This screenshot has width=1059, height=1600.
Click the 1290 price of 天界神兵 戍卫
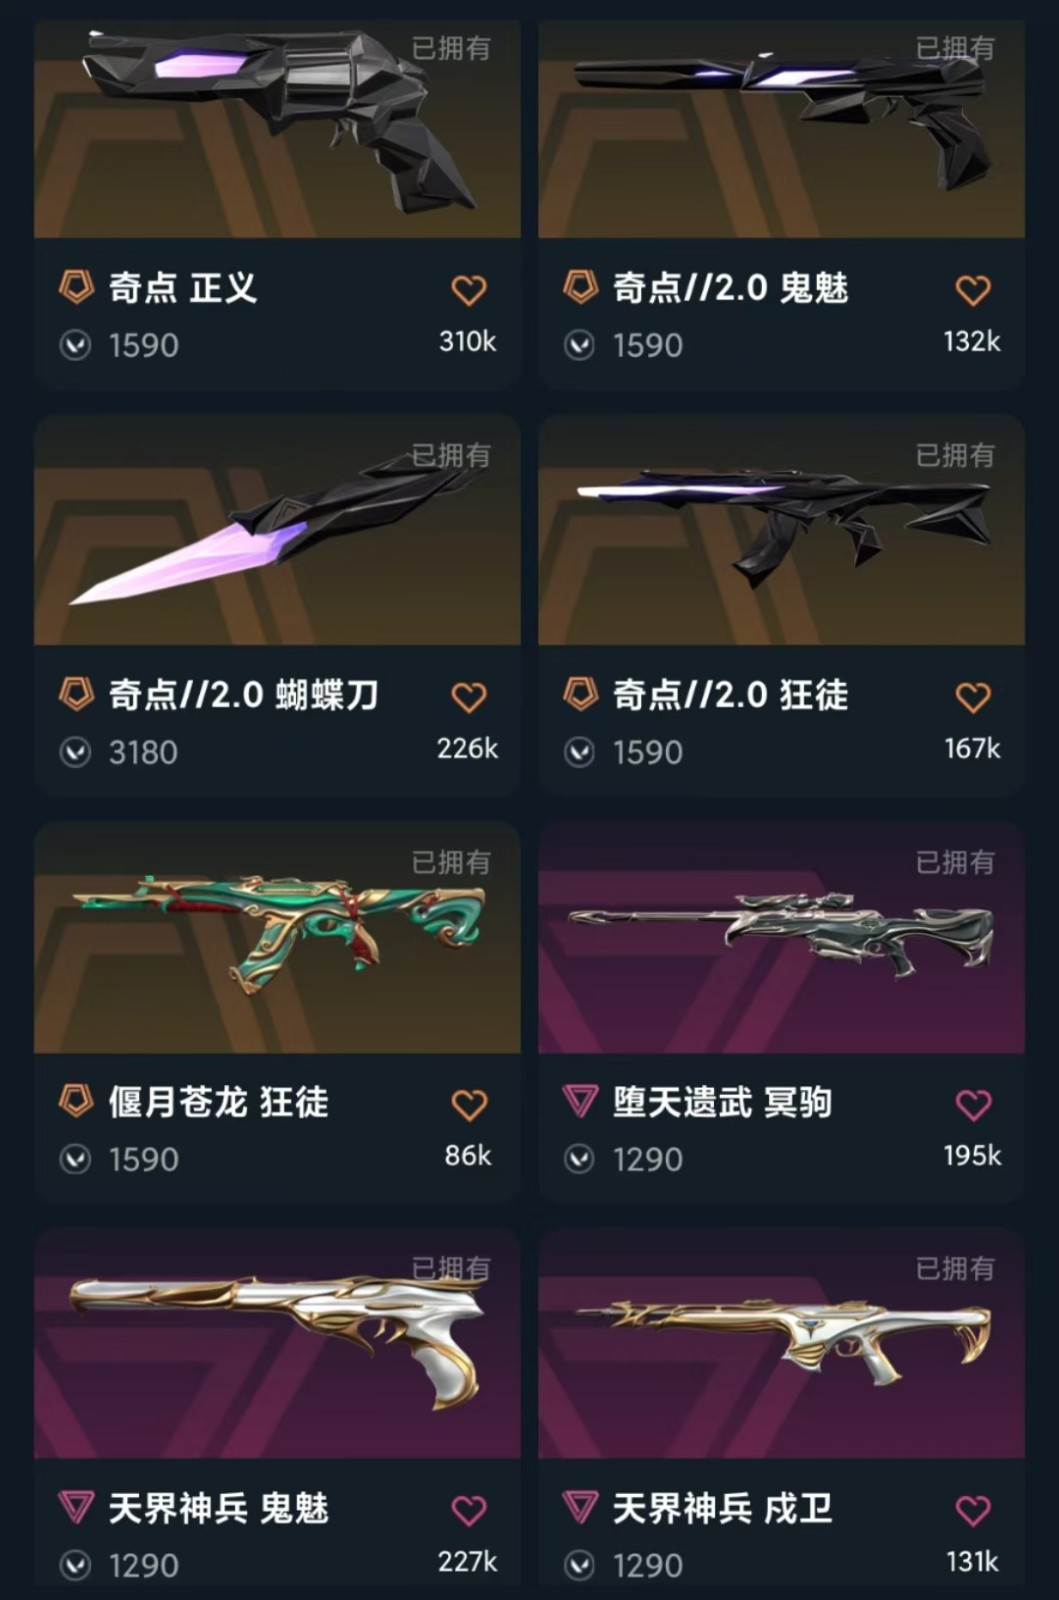point(647,1565)
